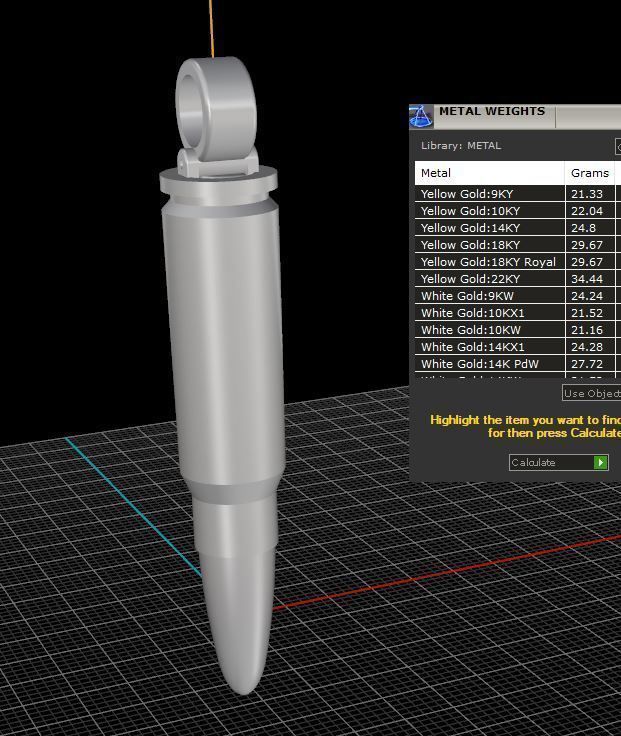Image resolution: width=621 pixels, height=736 pixels.
Task: Click the 34.44 grams value
Action: [587, 279]
